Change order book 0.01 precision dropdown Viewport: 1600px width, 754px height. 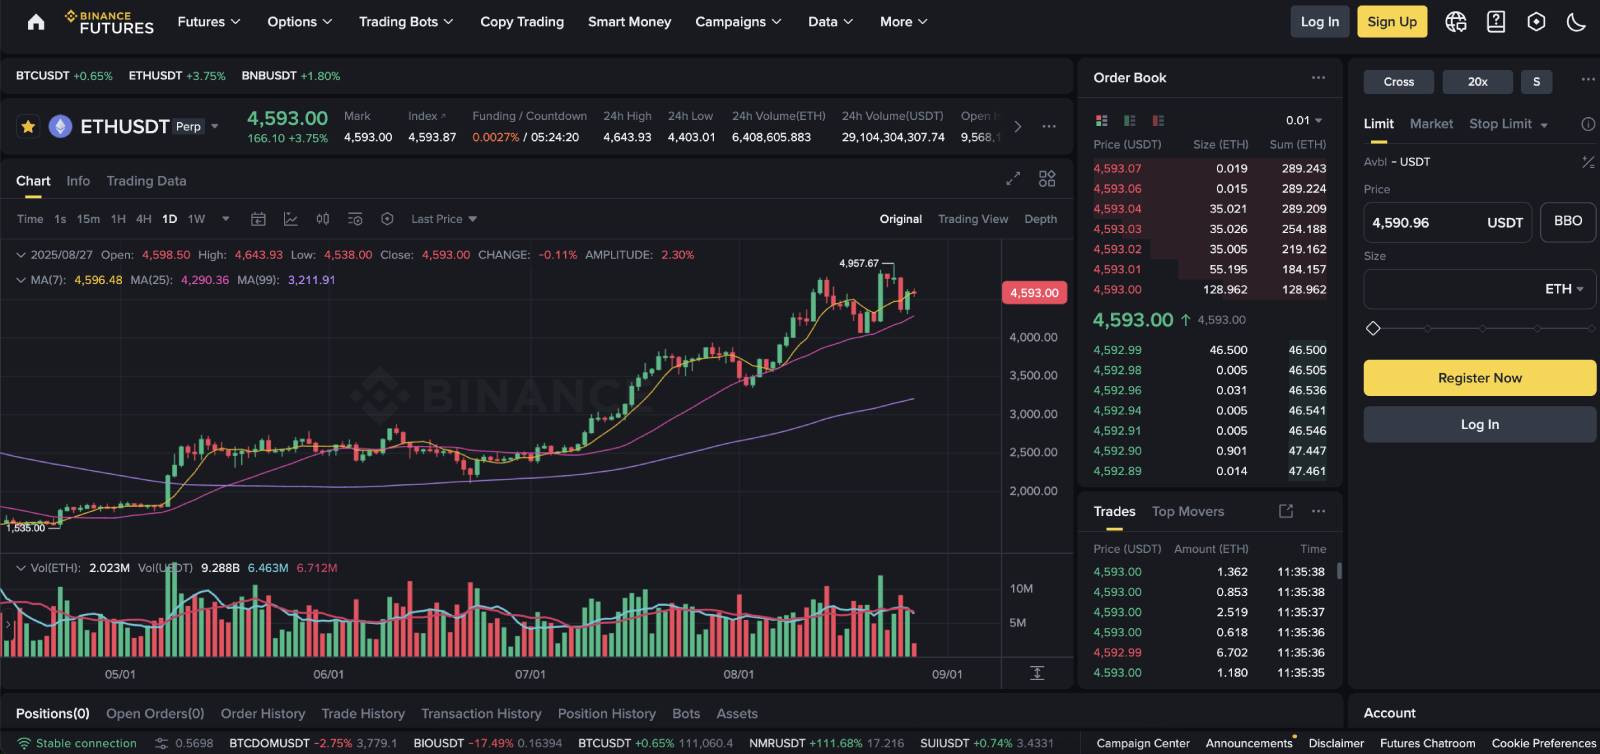pyautogui.click(x=1304, y=120)
